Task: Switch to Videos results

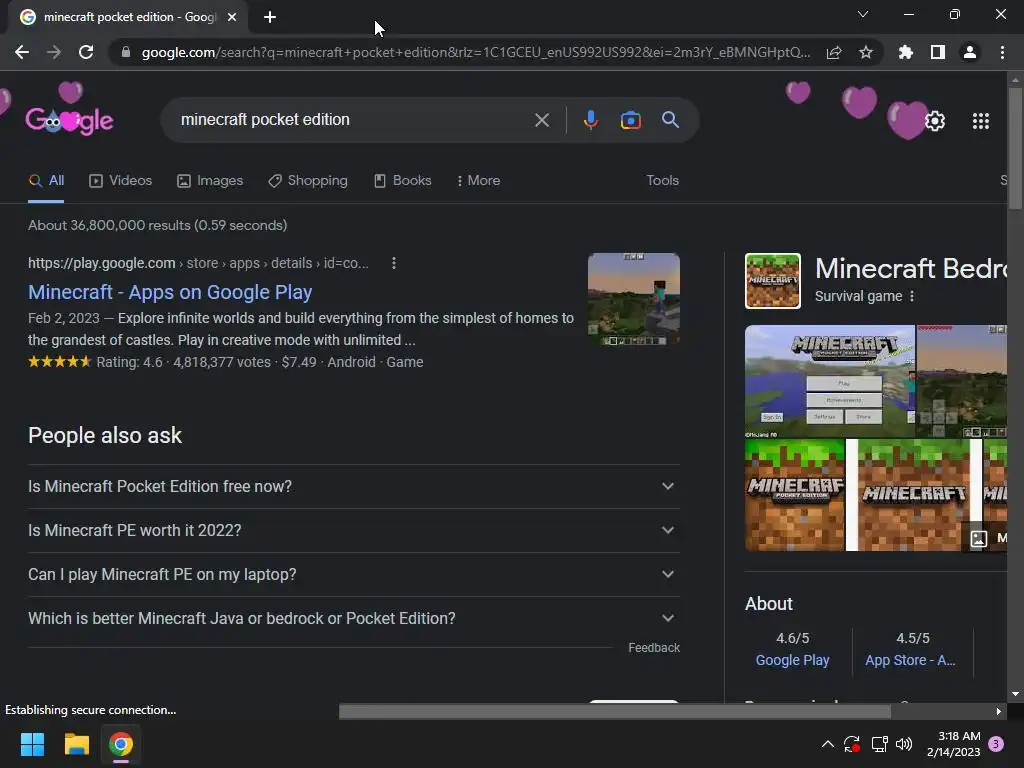Action: click(120, 180)
